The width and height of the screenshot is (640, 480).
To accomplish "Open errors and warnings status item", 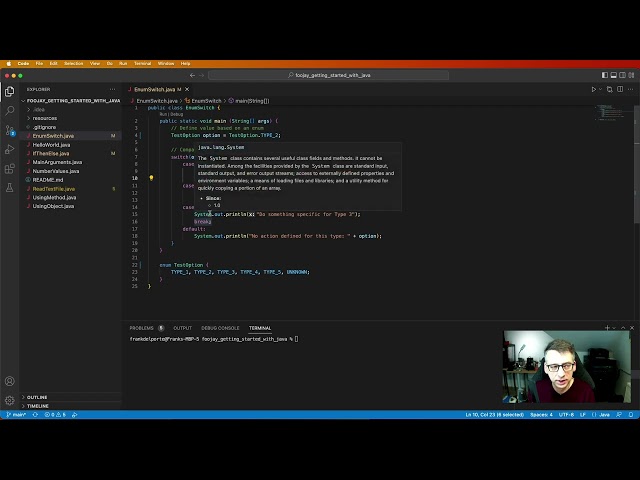I will tap(55, 415).
